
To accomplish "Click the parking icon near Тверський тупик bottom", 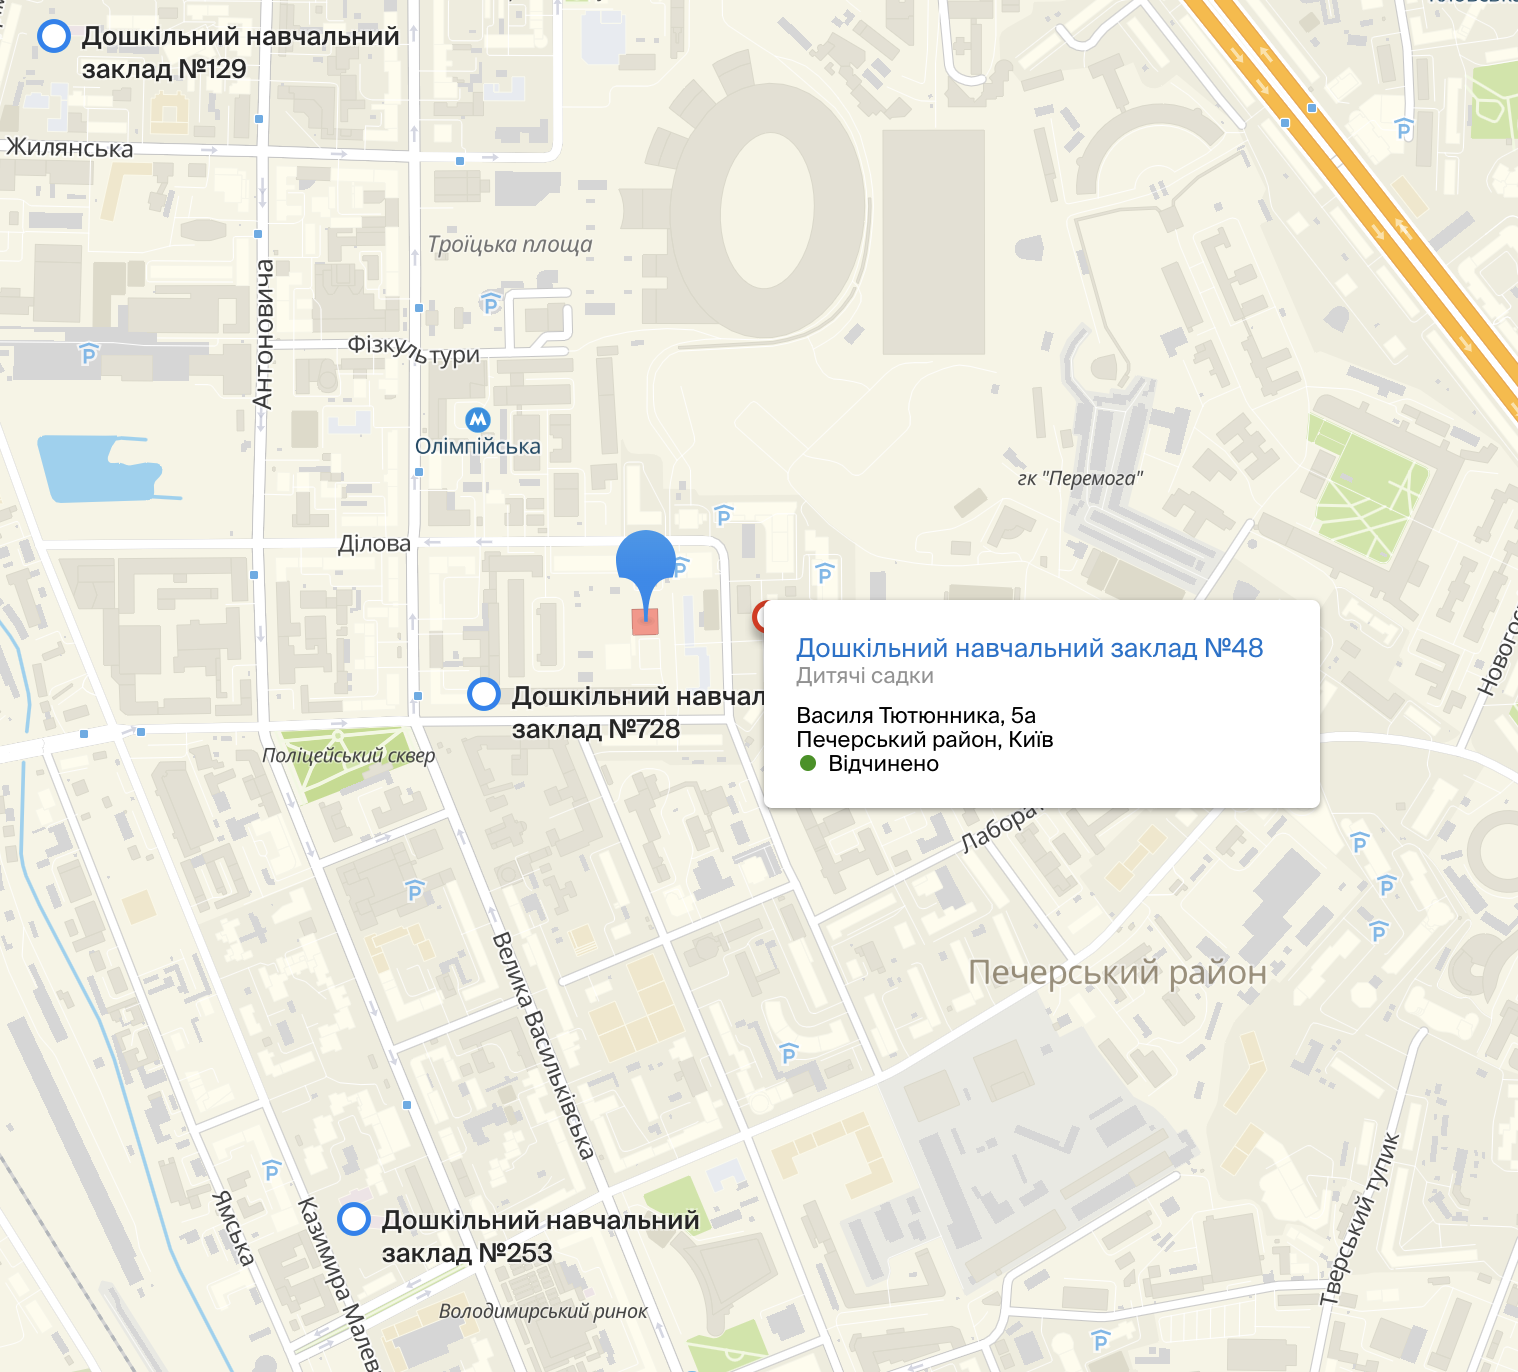I will coord(1101,1340).
